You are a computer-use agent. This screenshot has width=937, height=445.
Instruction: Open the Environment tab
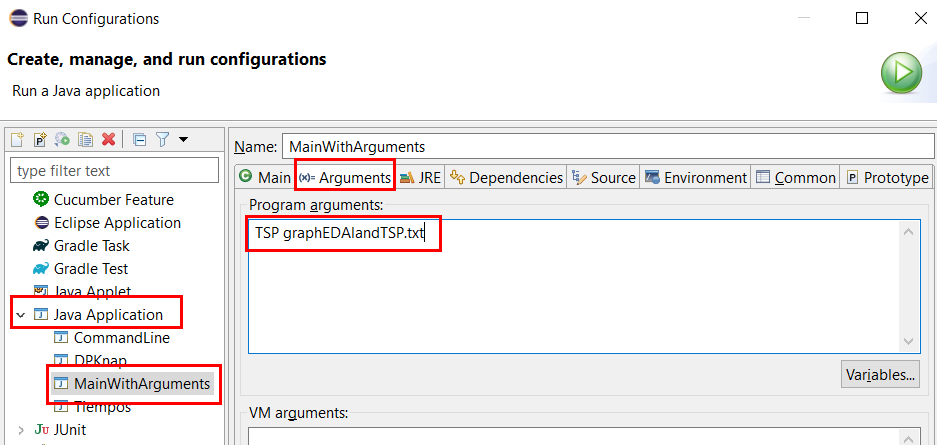(x=696, y=177)
